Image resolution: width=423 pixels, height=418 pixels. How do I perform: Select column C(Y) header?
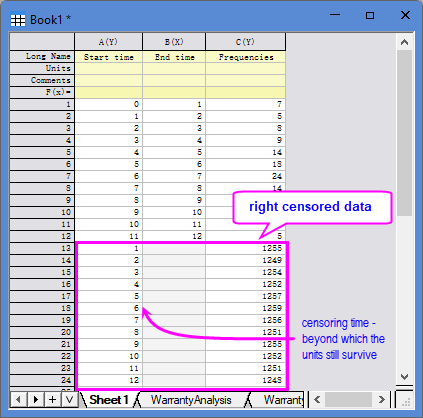click(245, 42)
